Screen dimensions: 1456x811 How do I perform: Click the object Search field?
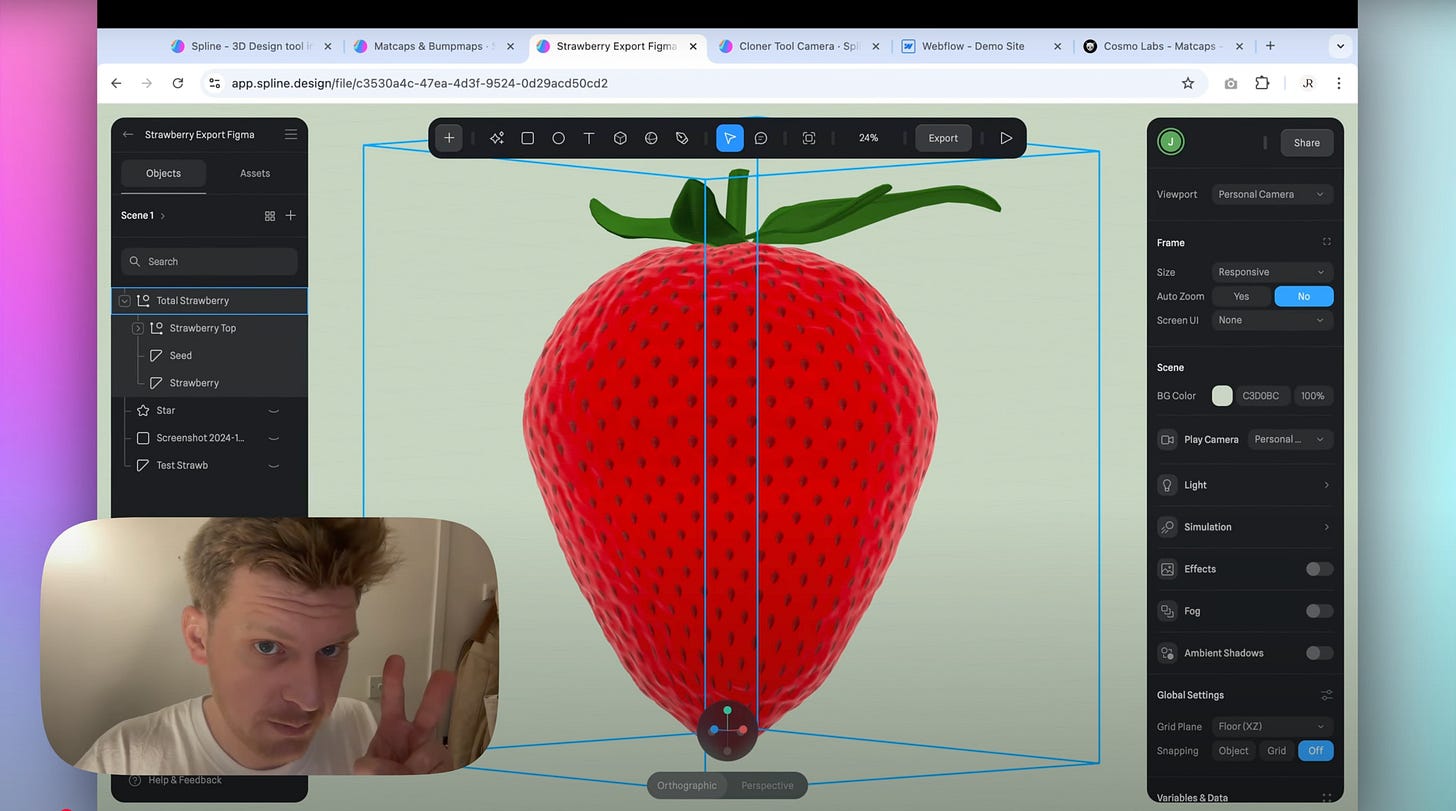[209, 261]
